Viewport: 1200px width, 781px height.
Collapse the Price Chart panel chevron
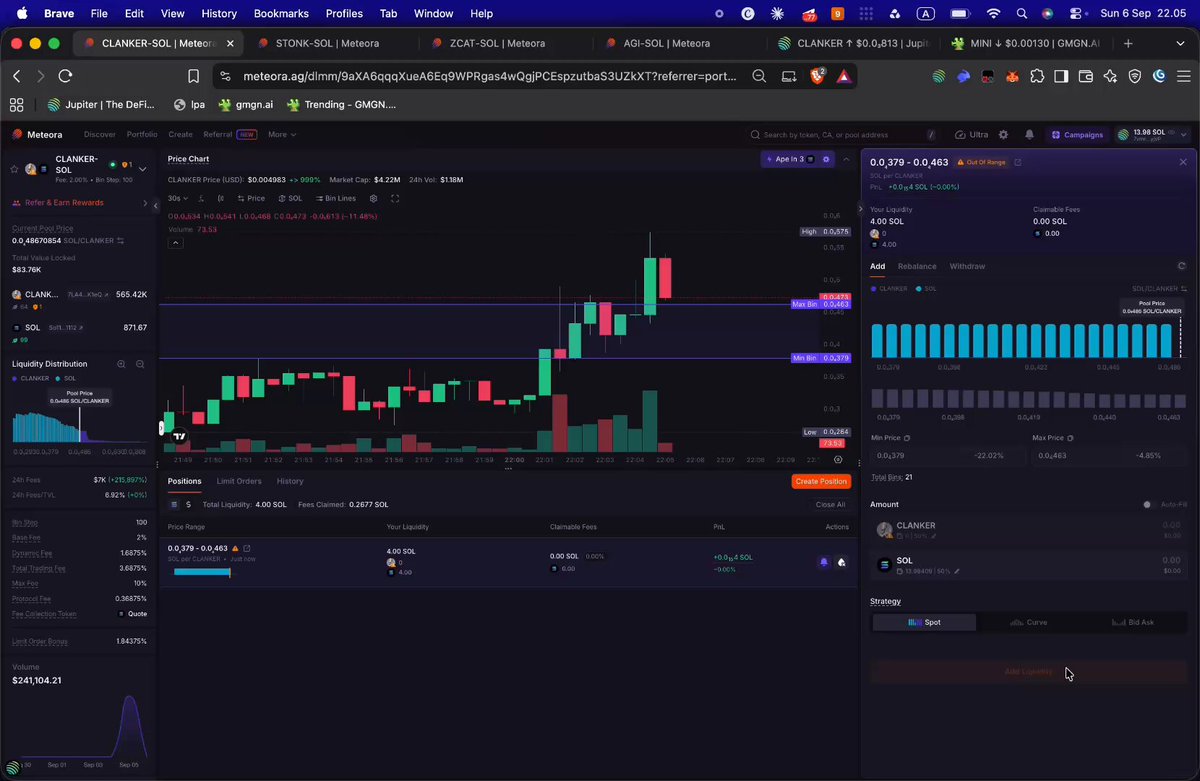847,159
